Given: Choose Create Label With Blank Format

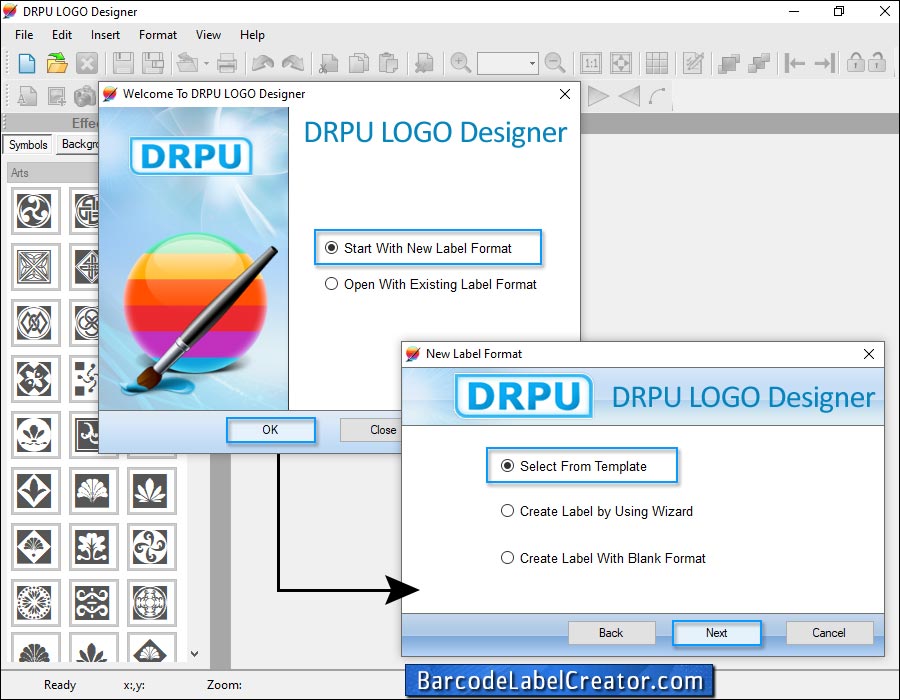Looking at the screenshot, I should [603, 558].
